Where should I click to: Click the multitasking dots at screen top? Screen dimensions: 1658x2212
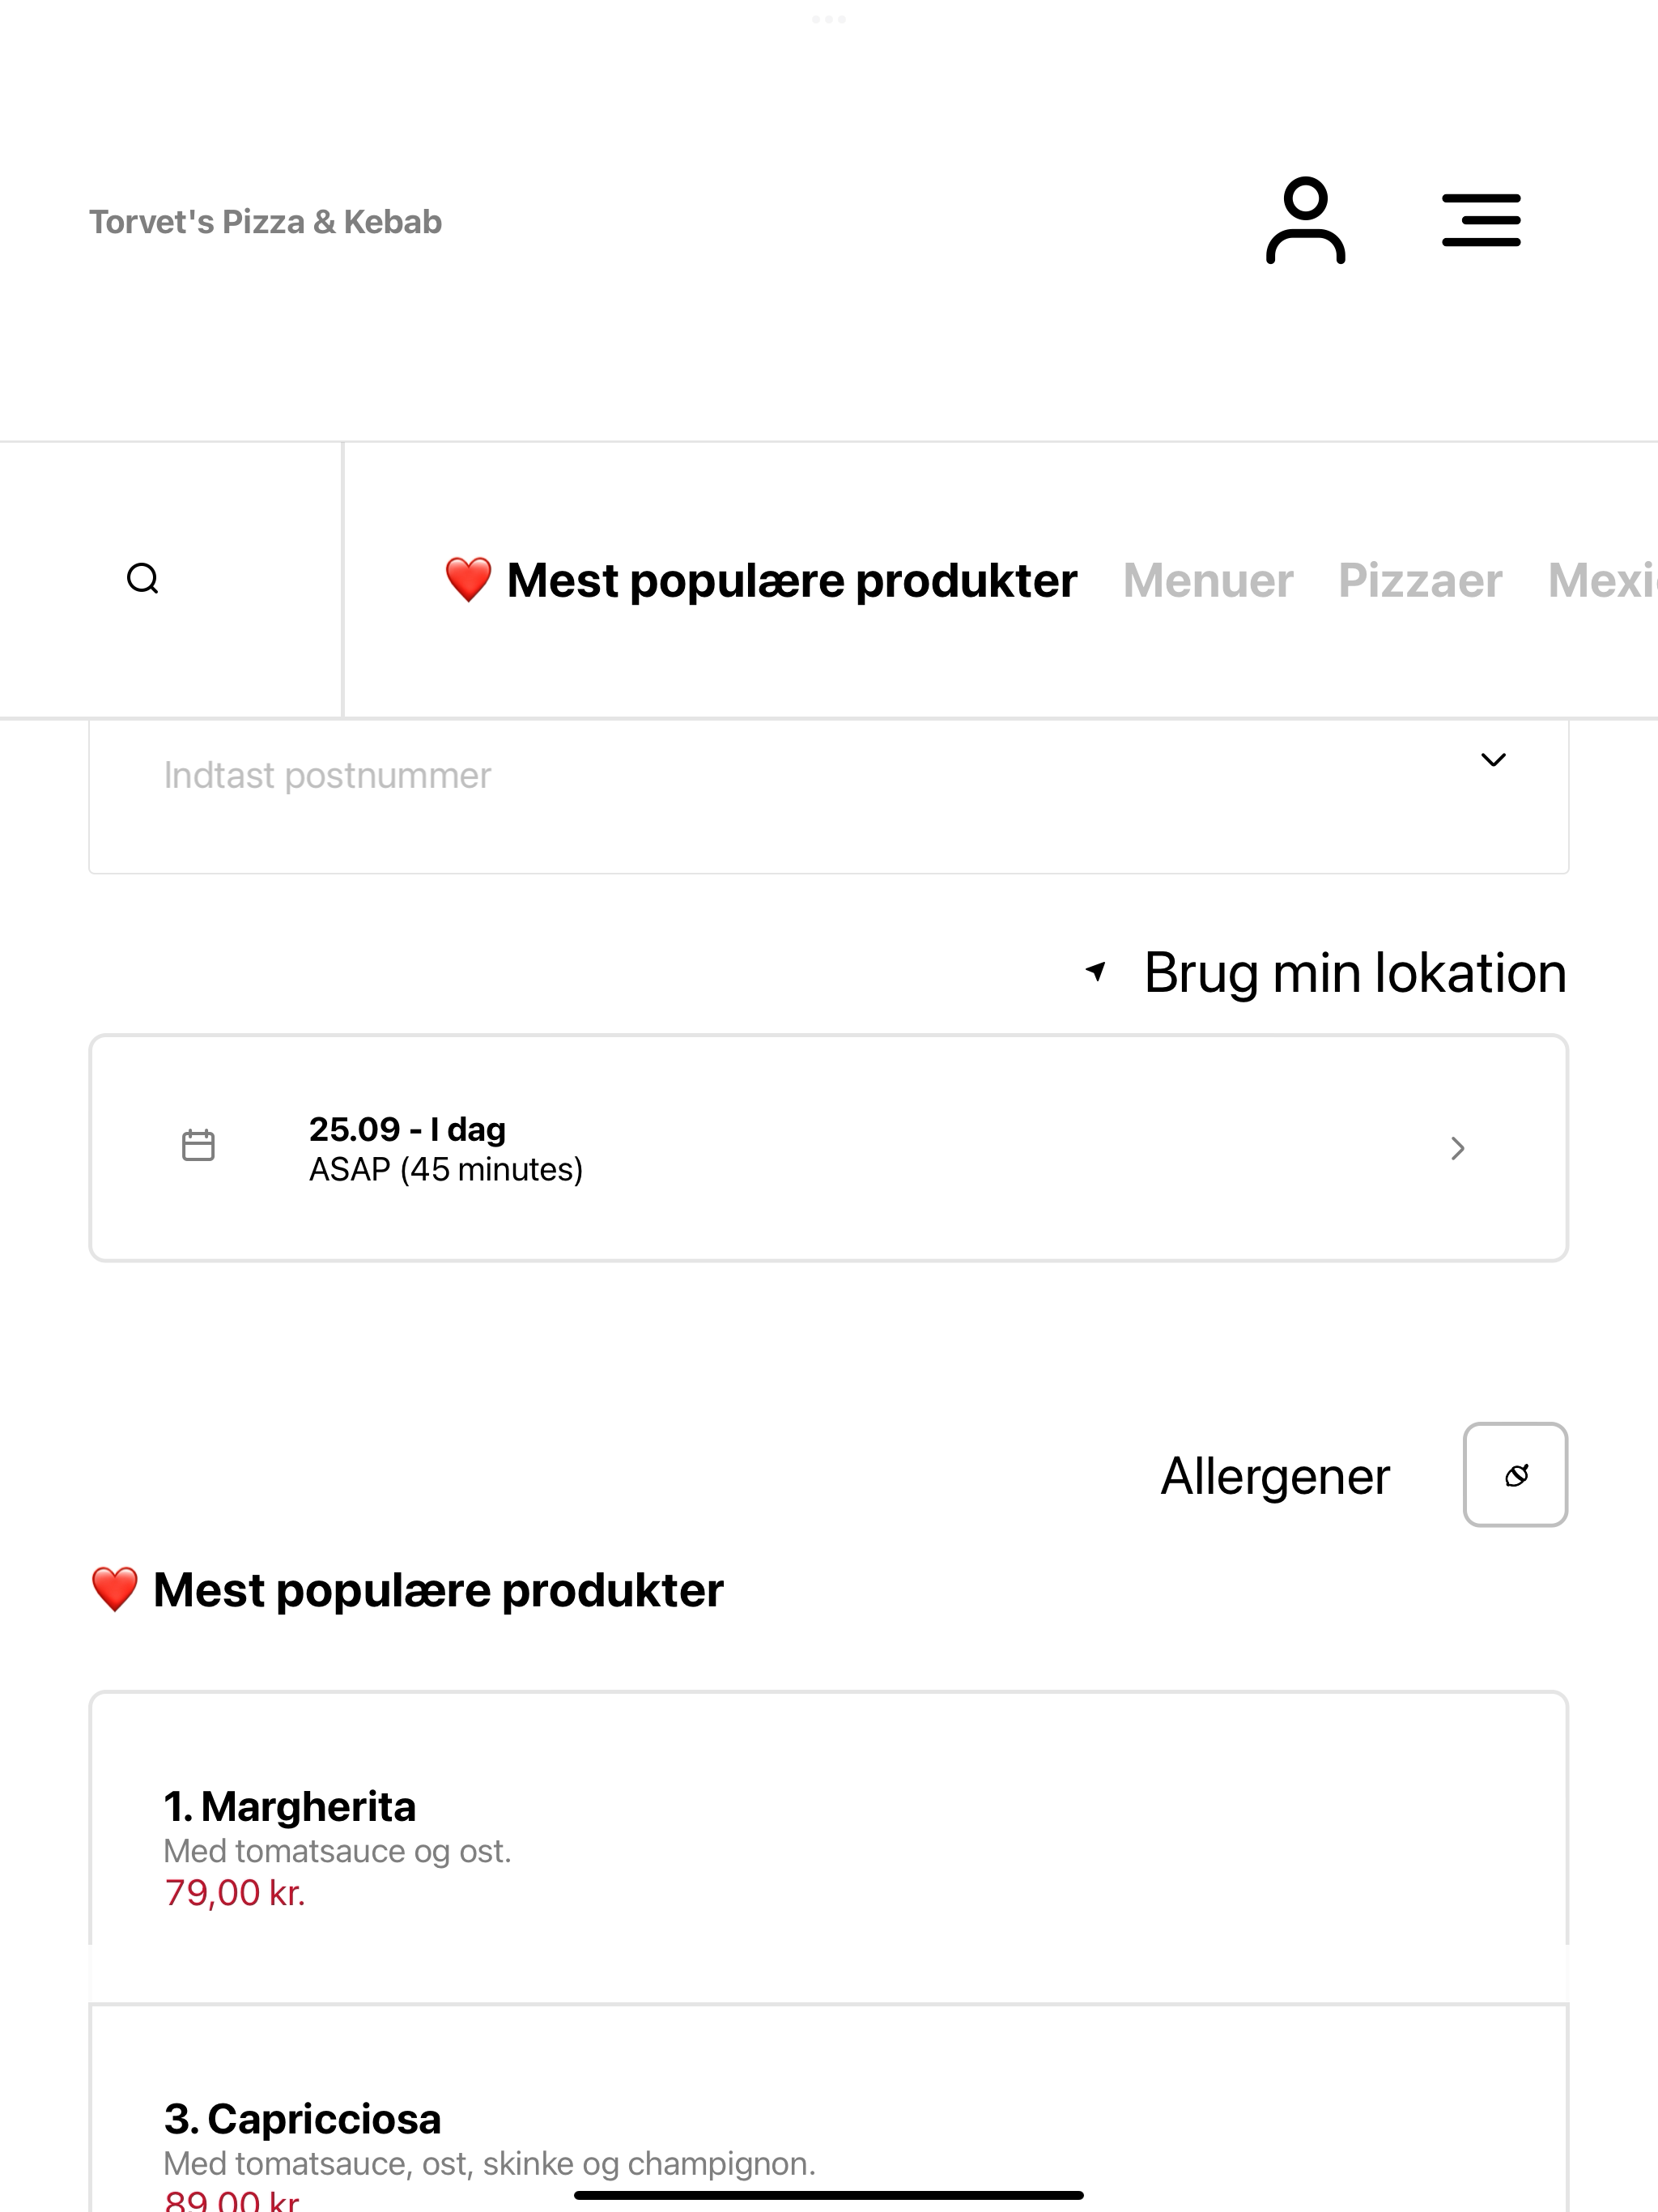pos(829,19)
